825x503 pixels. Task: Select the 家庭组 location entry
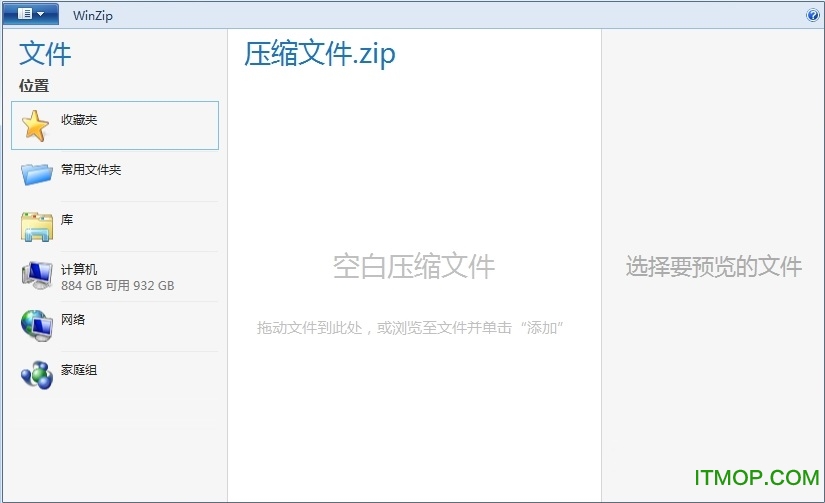coord(79,370)
